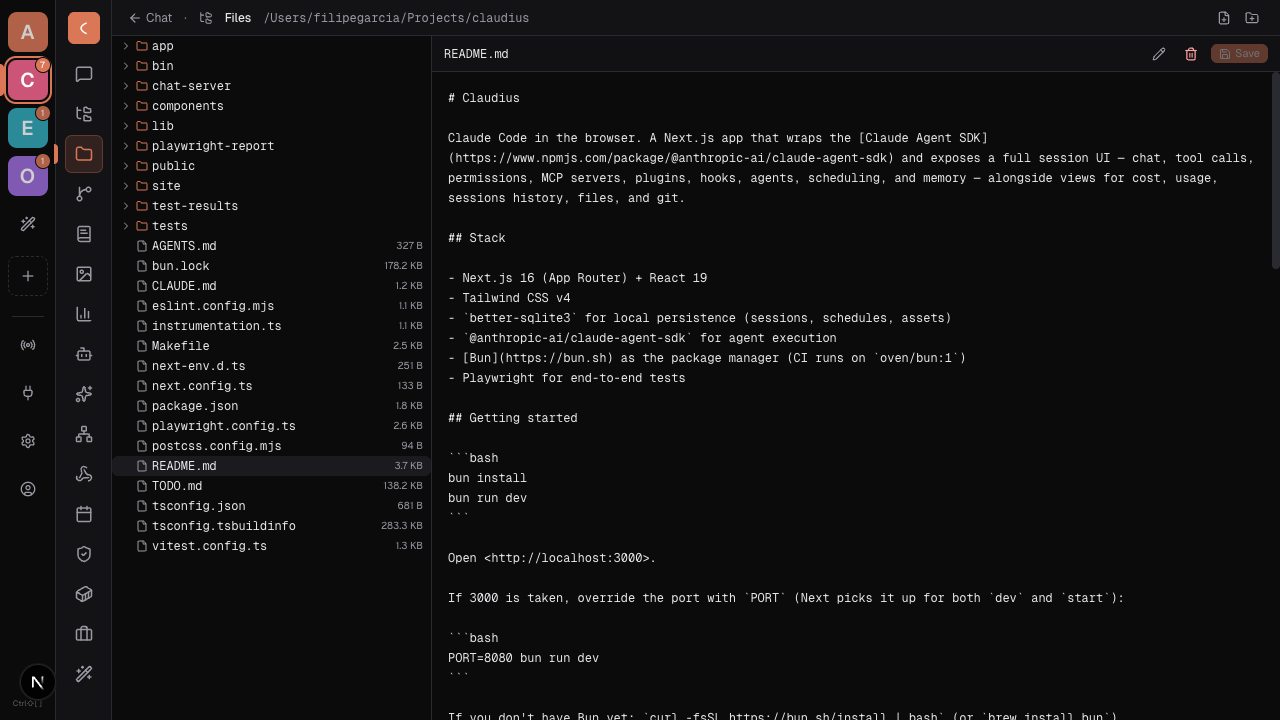Expand the components folder
The image size is (1280, 720).
tap(272, 106)
